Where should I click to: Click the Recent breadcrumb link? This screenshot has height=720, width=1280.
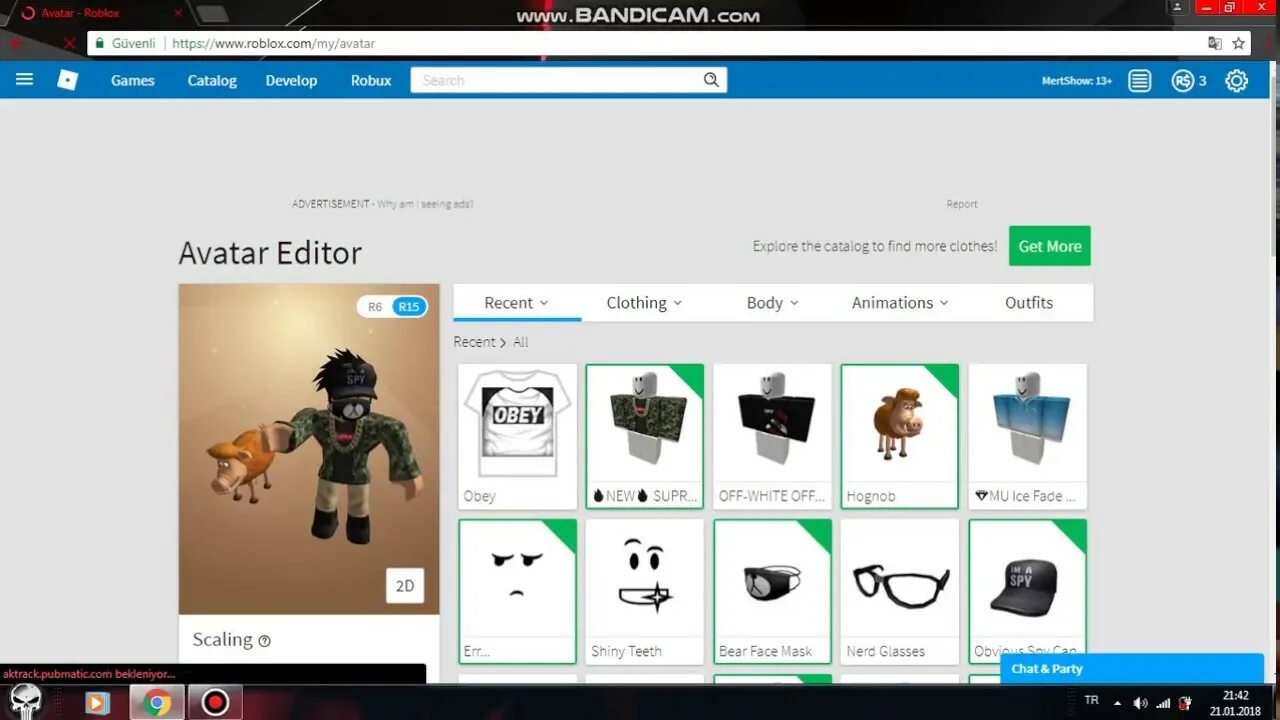tap(474, 342)
